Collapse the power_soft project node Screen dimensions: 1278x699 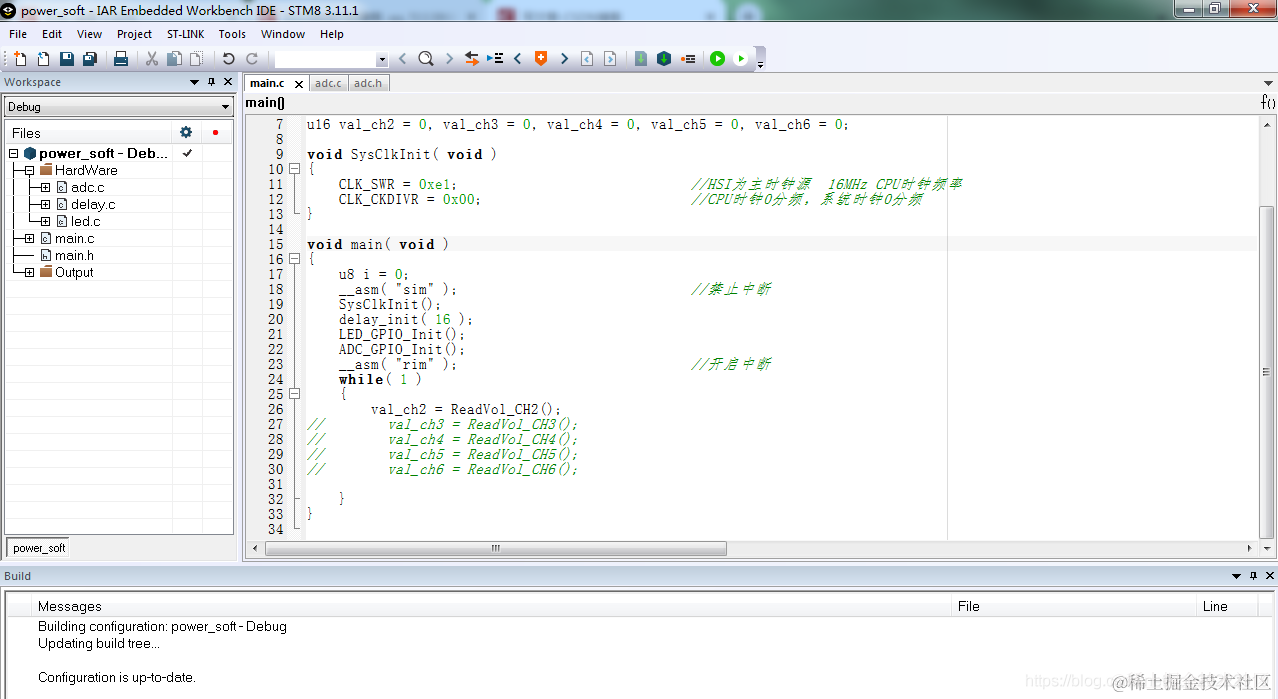(13, 153)
